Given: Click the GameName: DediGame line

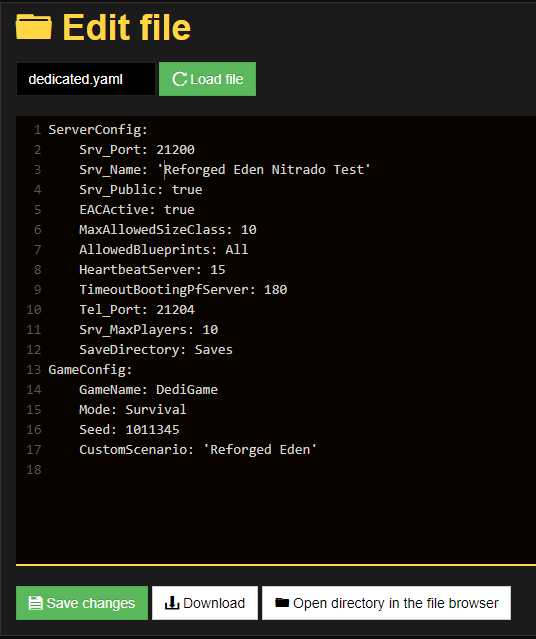Looking at the screenshot, I should 148,389.
